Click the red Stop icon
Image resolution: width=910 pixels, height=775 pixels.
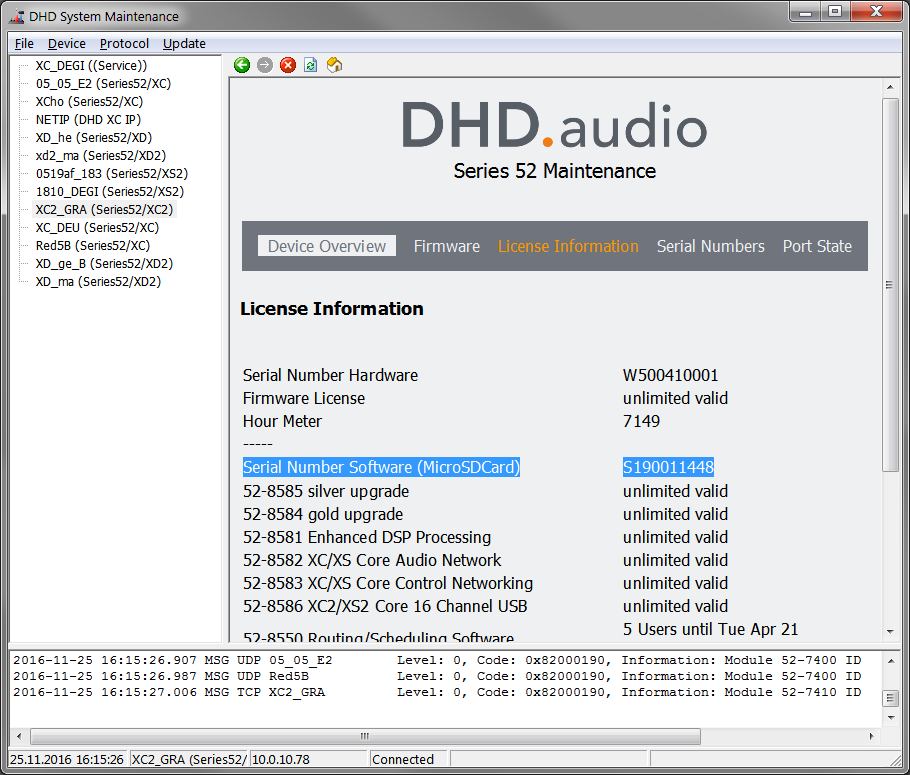click(x=288, y=65)
